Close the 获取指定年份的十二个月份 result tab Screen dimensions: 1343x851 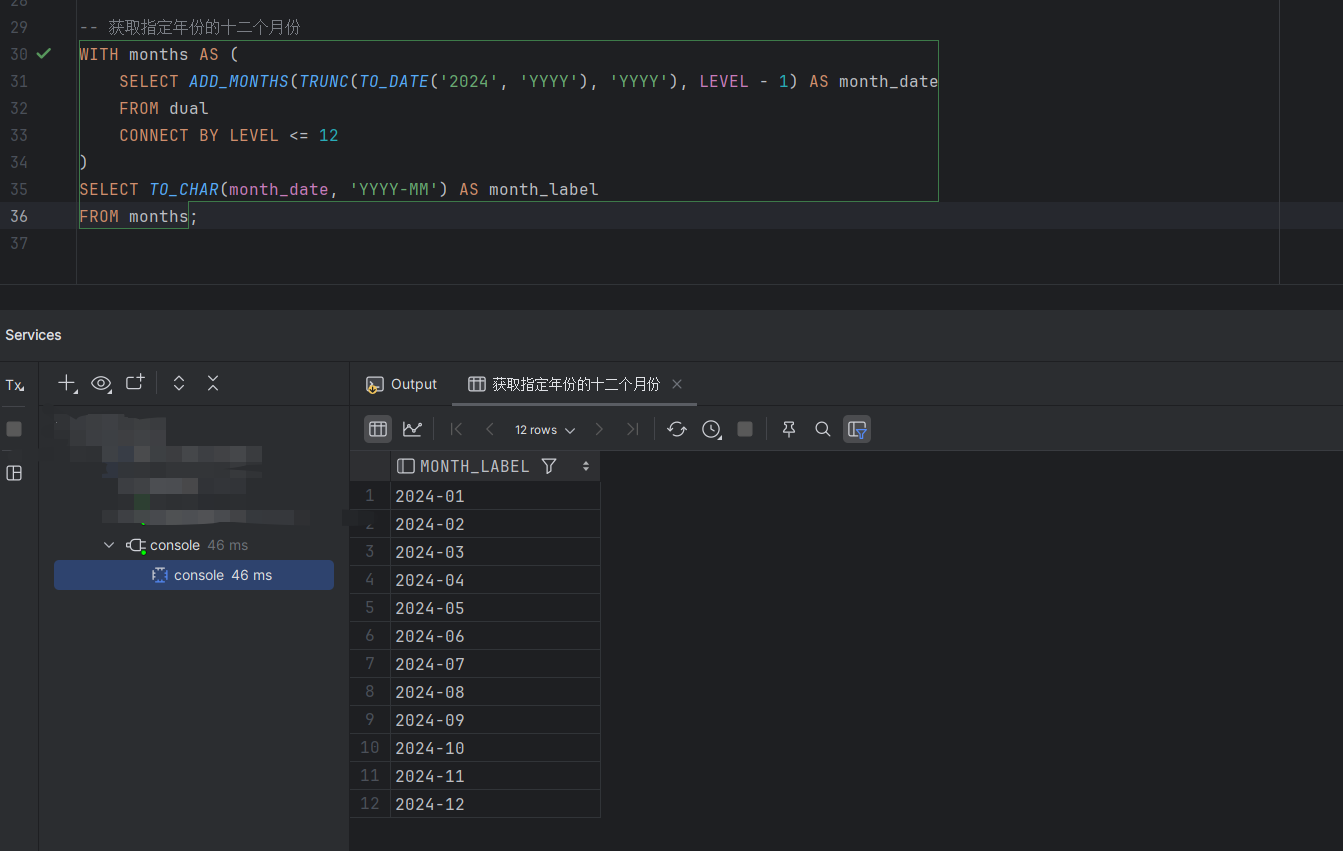(677, 384)
